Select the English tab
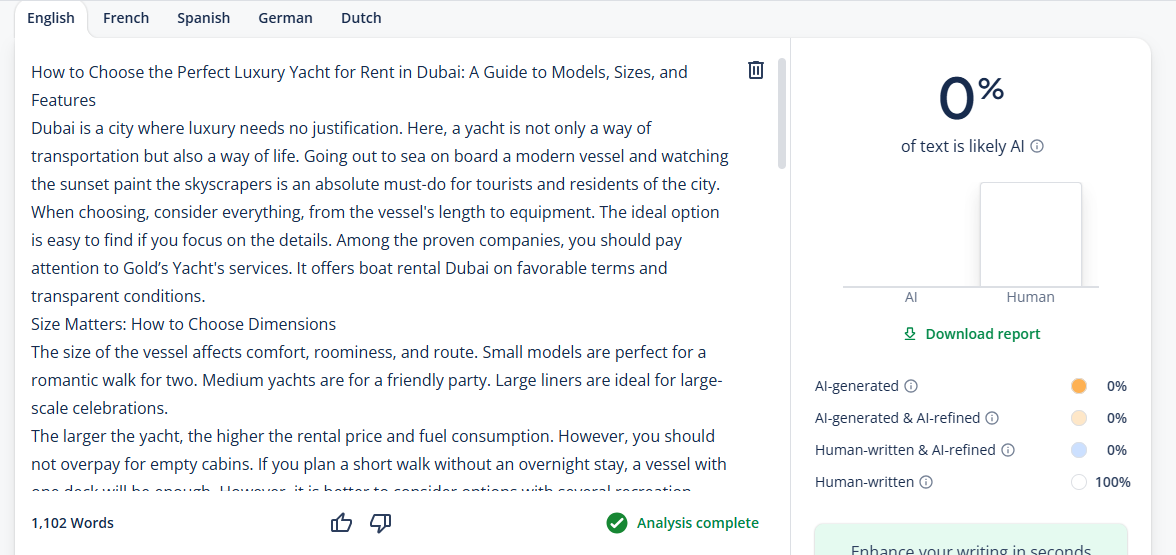The height and width of the screenshot is (555, 1176). (51, 18)
